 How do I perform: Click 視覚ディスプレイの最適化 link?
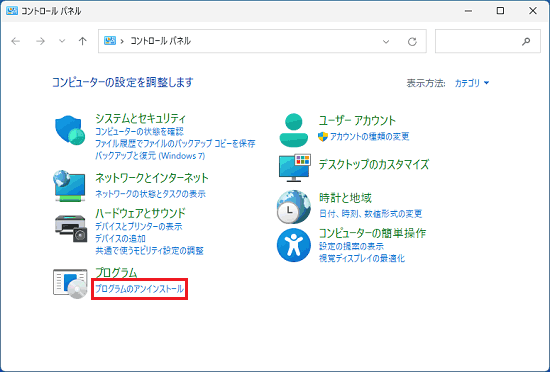(x=362, y=259)
